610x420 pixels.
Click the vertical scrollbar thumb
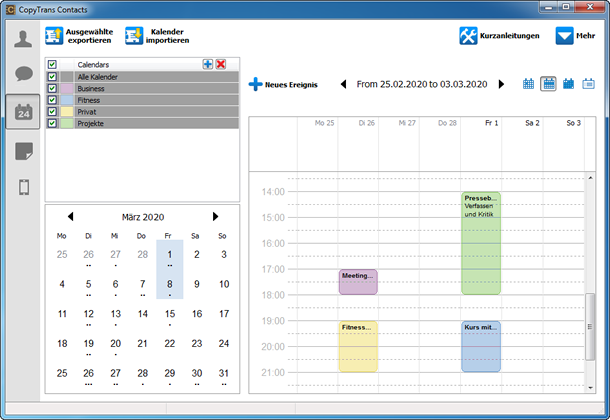590,327
